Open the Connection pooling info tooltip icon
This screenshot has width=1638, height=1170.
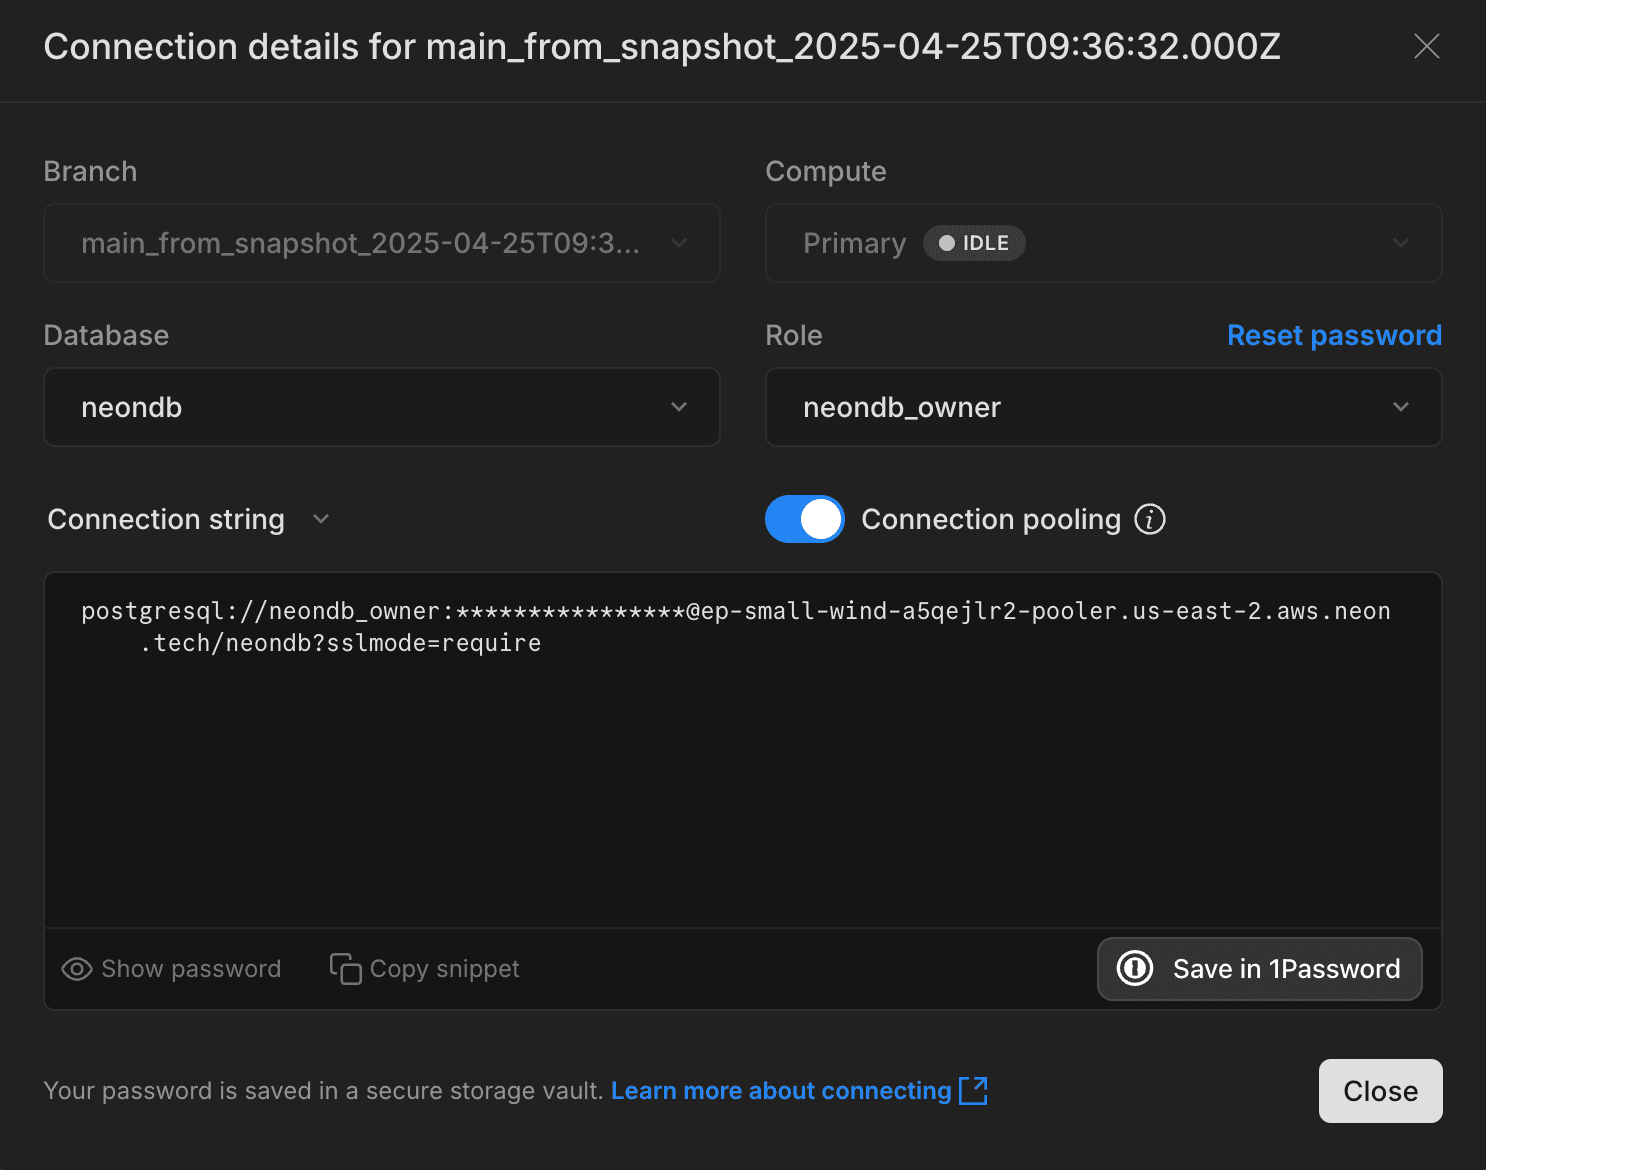pos(1150,519)
